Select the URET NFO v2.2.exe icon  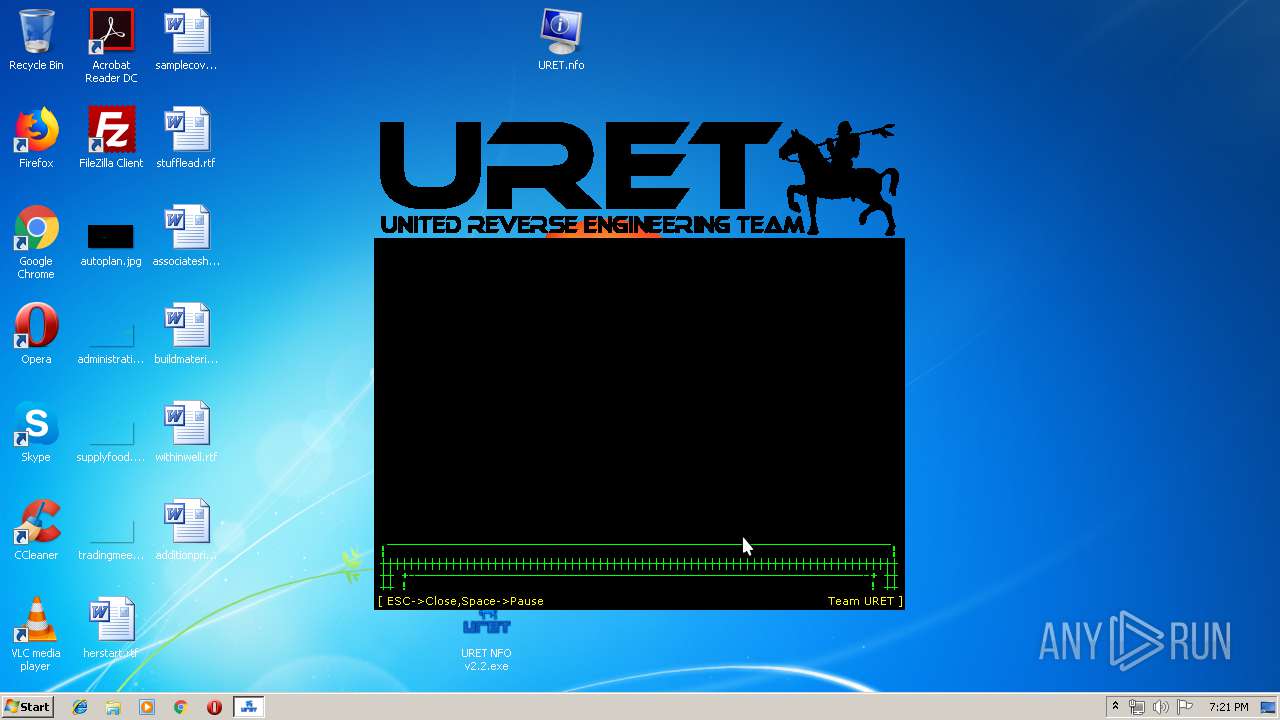pyautogui.click(x=487, y=640)
